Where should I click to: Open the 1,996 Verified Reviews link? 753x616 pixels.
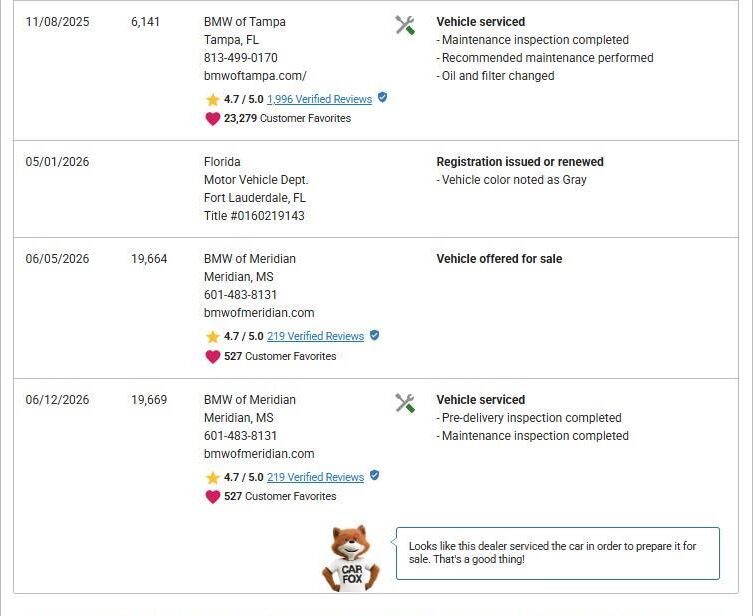(319, 99)
